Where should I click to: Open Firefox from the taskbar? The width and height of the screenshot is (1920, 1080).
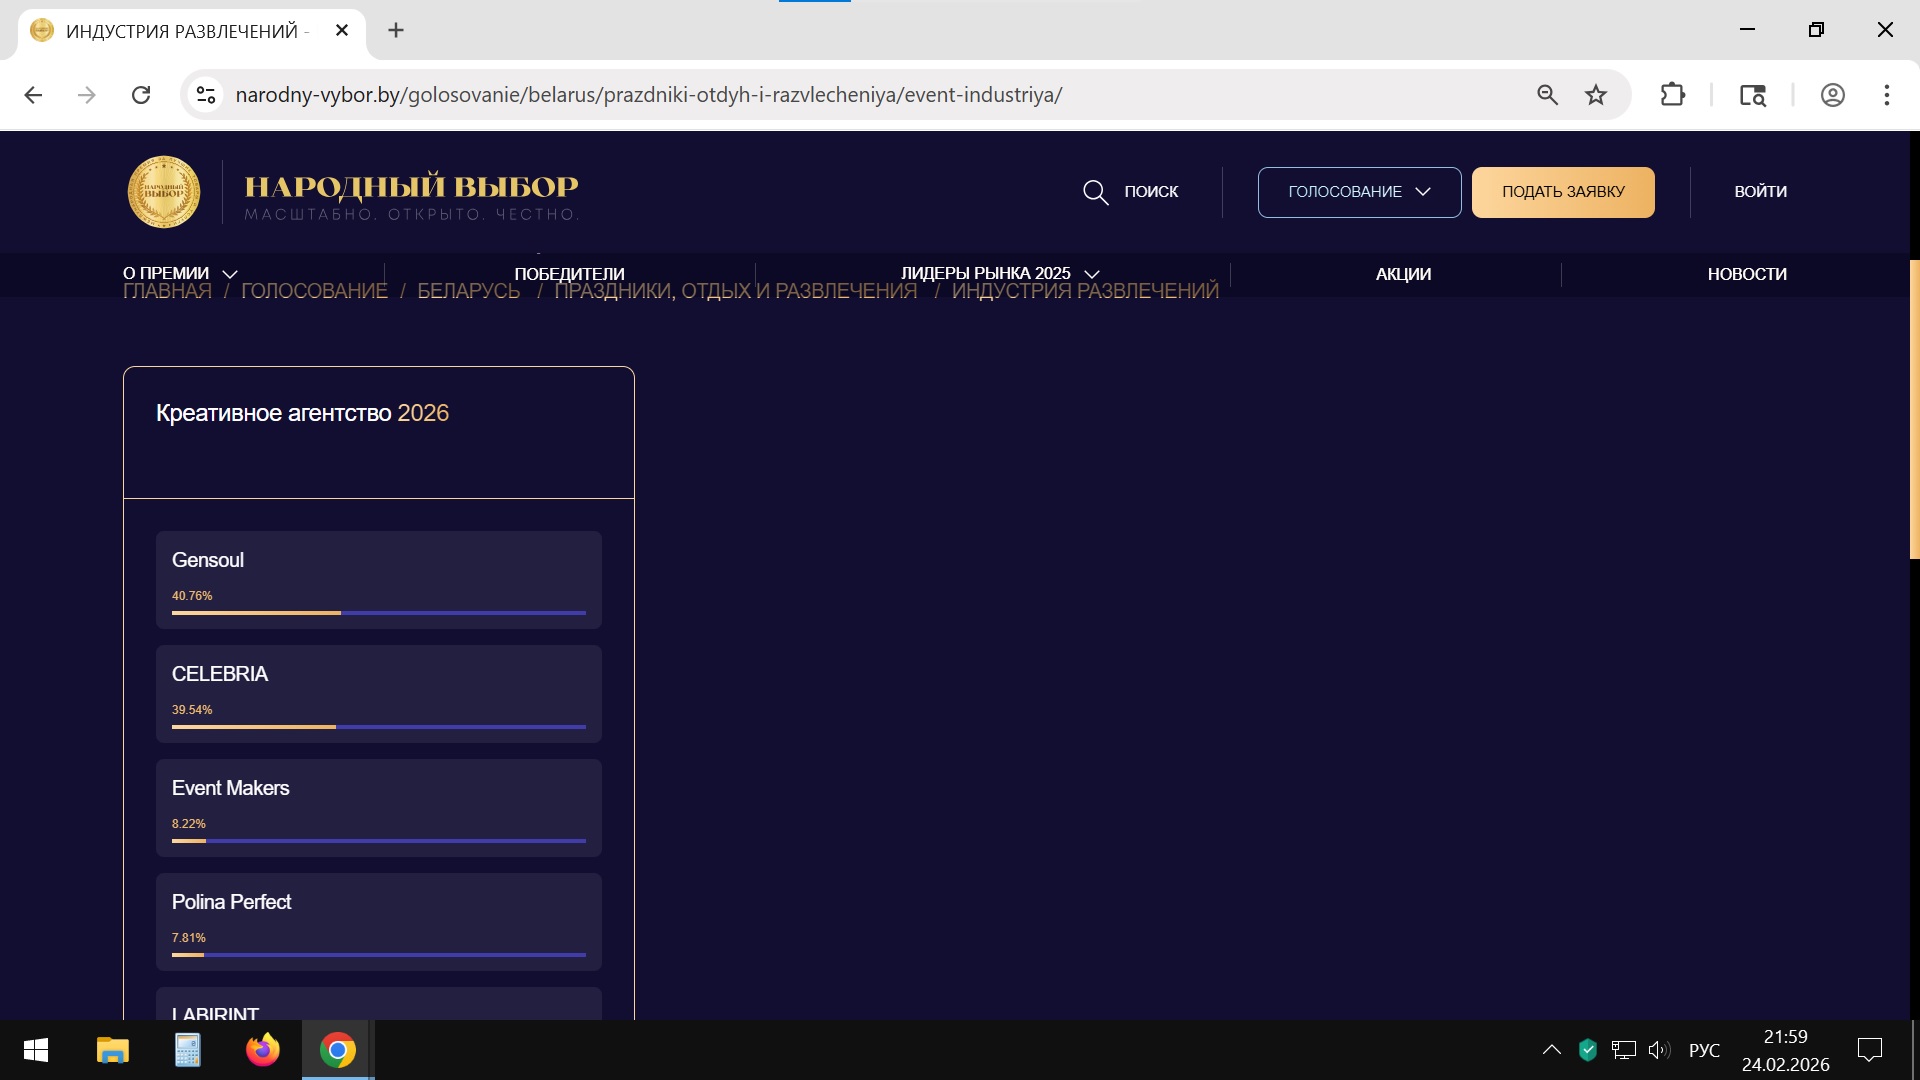coord(263,1050)
